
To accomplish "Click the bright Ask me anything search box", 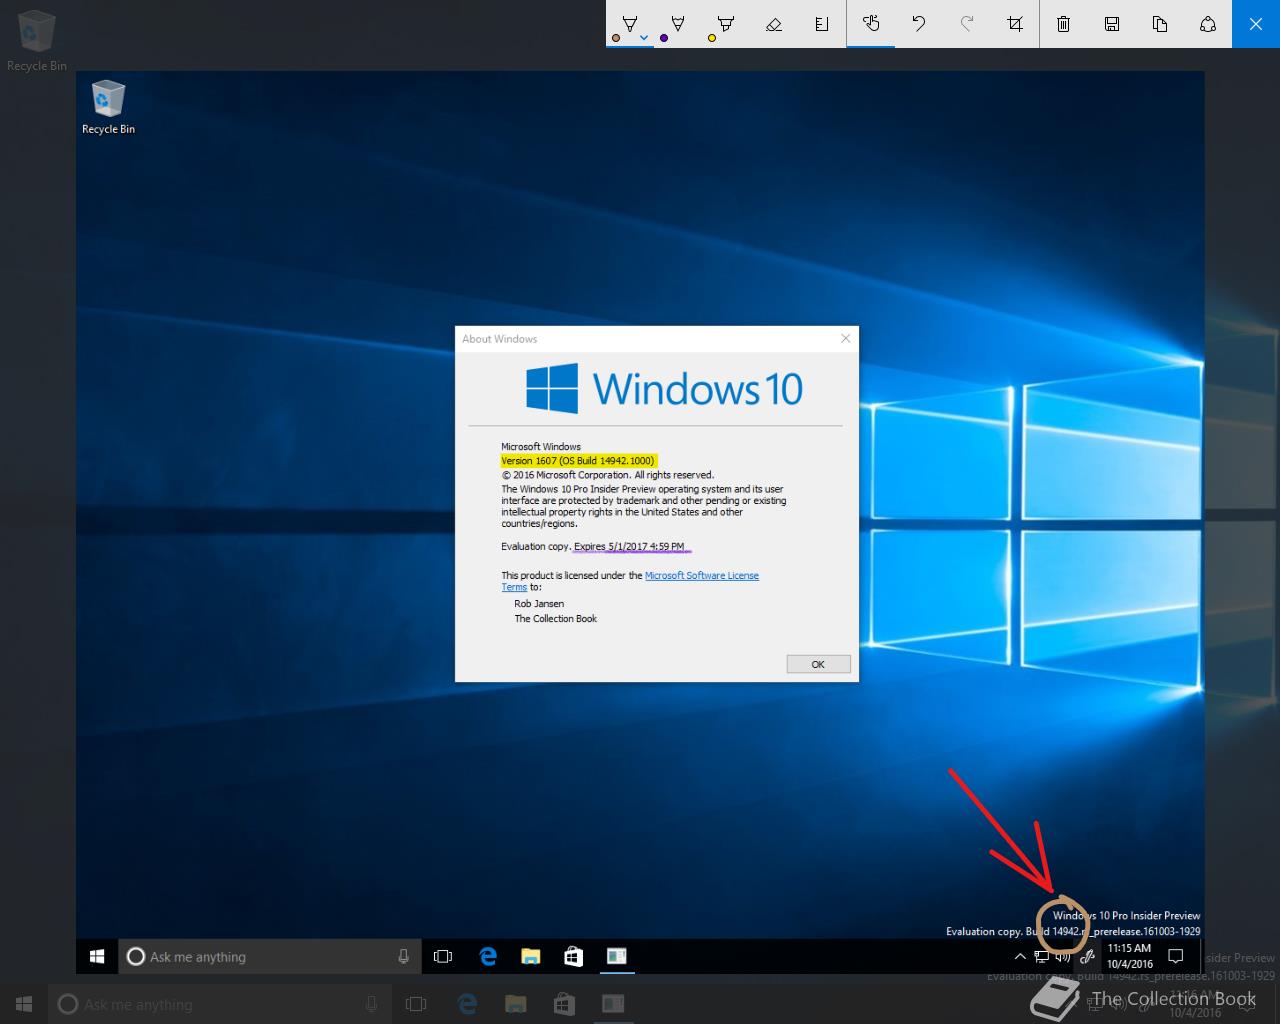I will [x=270, y=956].
